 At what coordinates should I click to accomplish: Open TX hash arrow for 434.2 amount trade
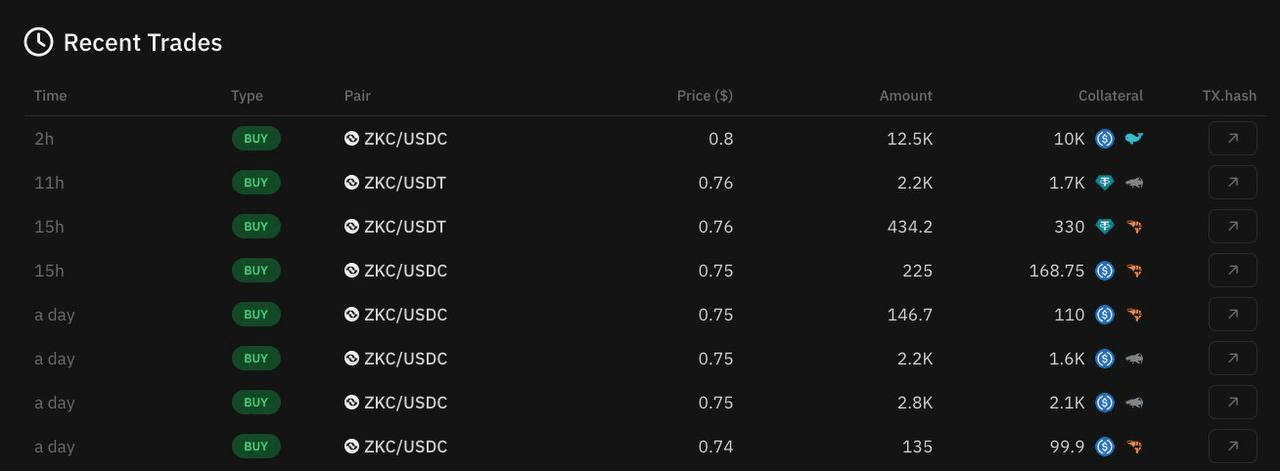point(1232,226)
